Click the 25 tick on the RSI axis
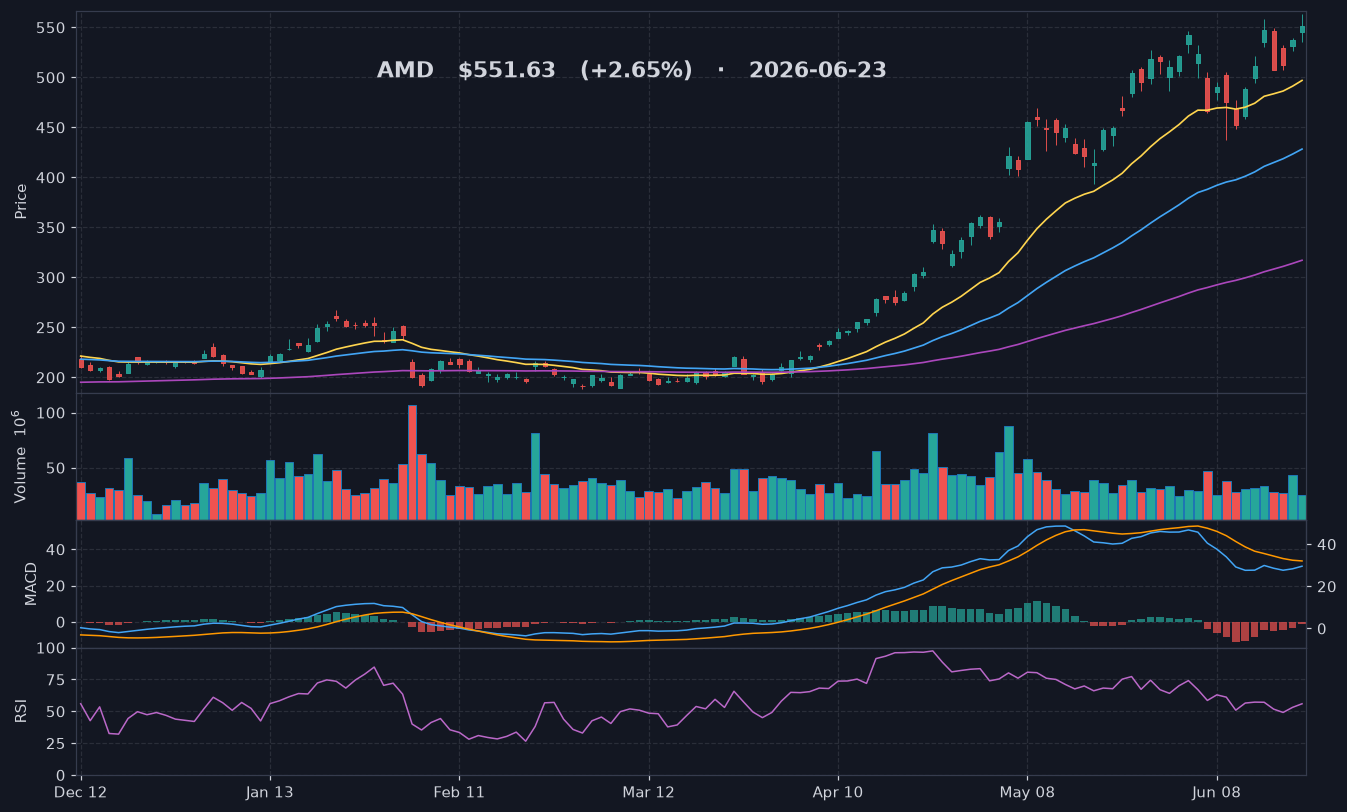This screenshot has height=812, width=1347. coord(57,744)
